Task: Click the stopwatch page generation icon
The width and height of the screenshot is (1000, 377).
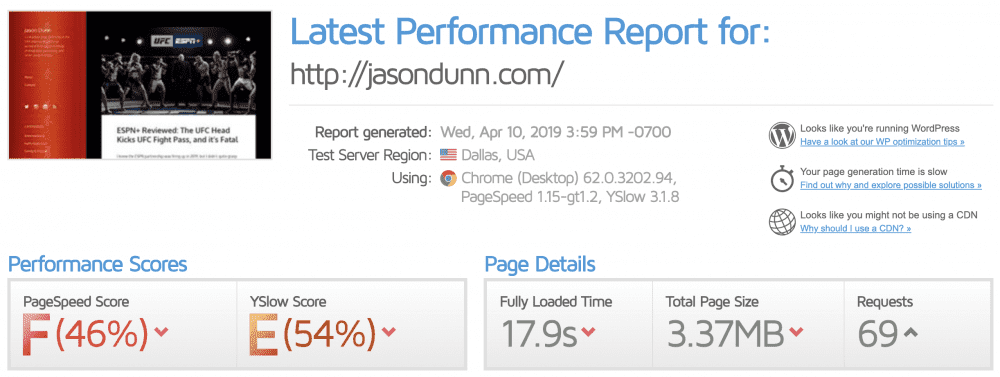Action: pyautogui.click(x=781, y=179)
